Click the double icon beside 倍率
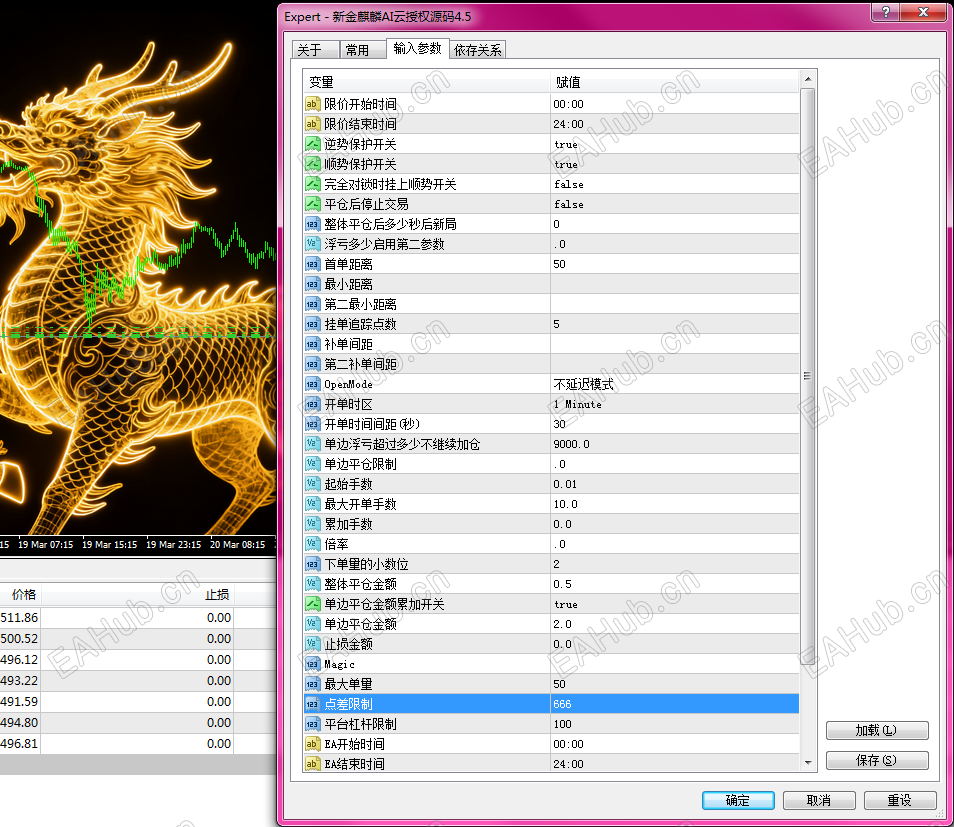The image size is (954, 827). (312, 544)
